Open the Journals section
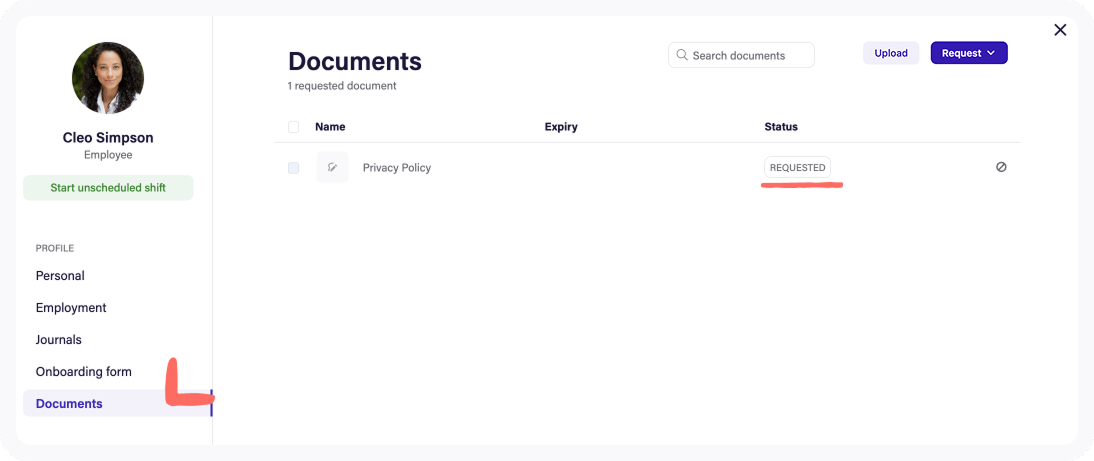Image resolution: width=1094 pixels, height=461 pixels. [59, 340]
